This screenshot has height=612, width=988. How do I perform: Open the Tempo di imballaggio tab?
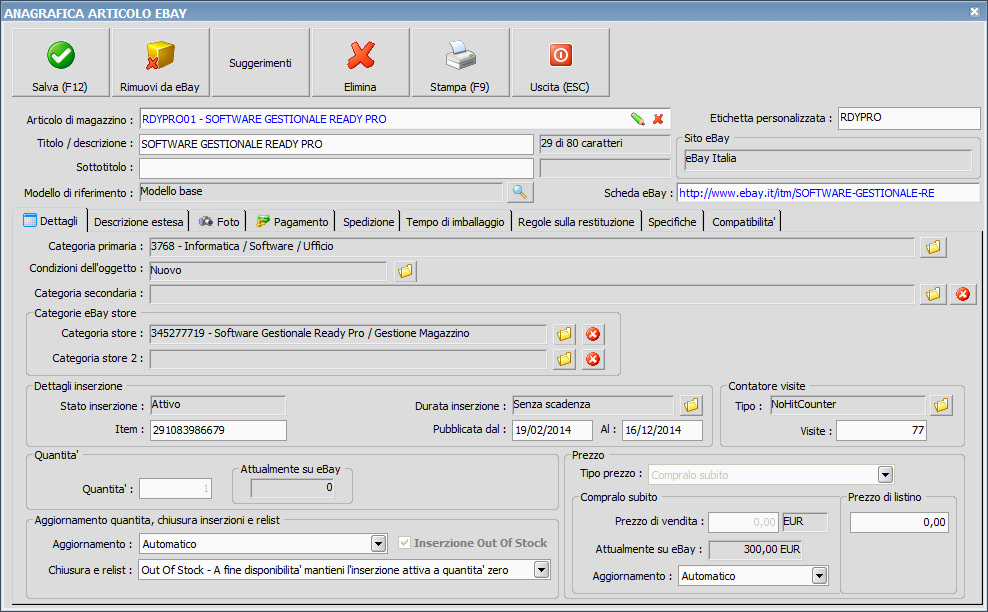click(455, 222)
